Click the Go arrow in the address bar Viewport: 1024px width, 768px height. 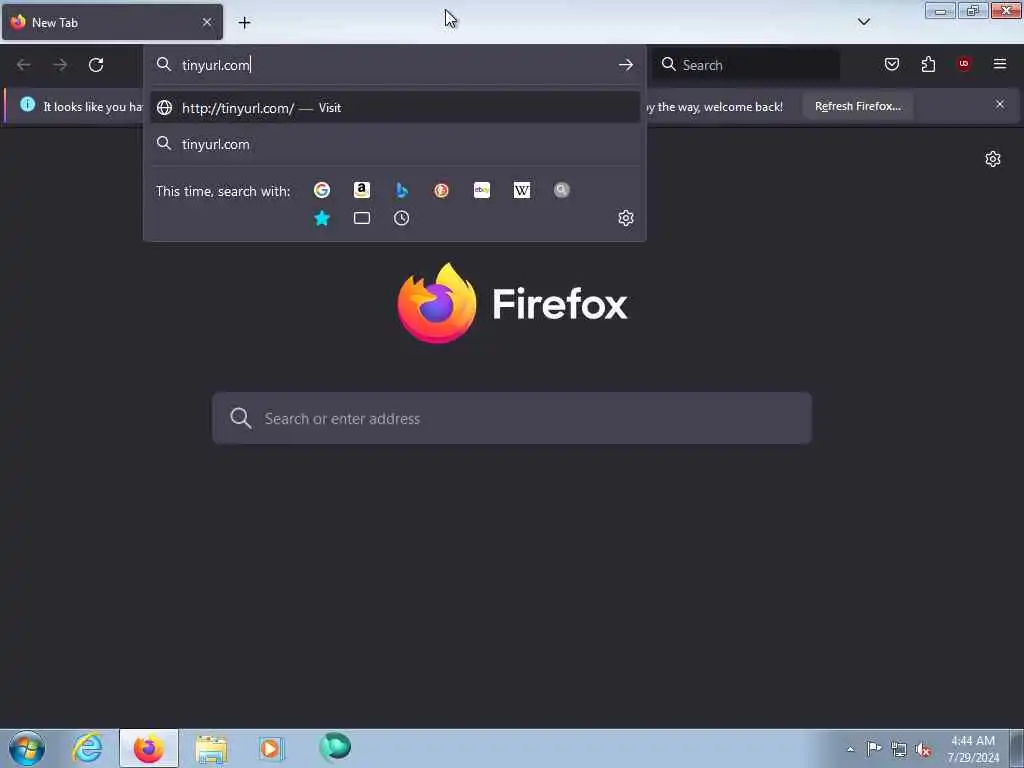coord(626,65)
